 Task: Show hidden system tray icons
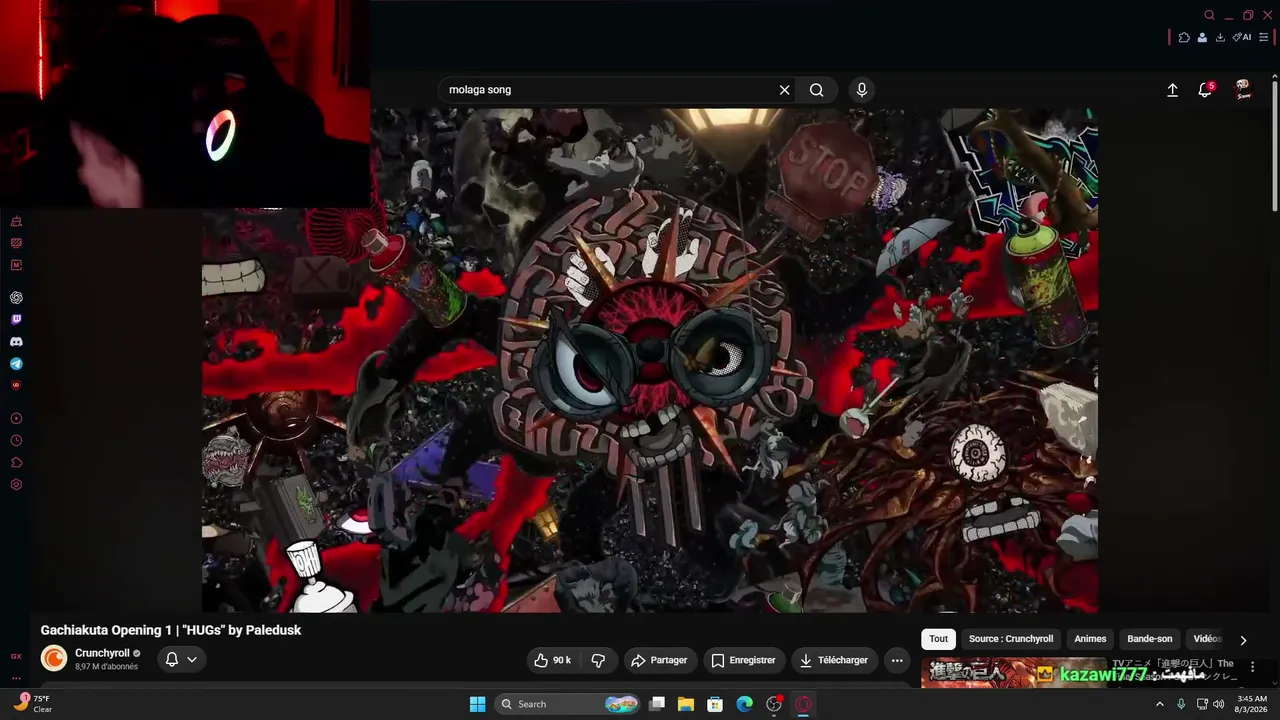(1160, 704)
